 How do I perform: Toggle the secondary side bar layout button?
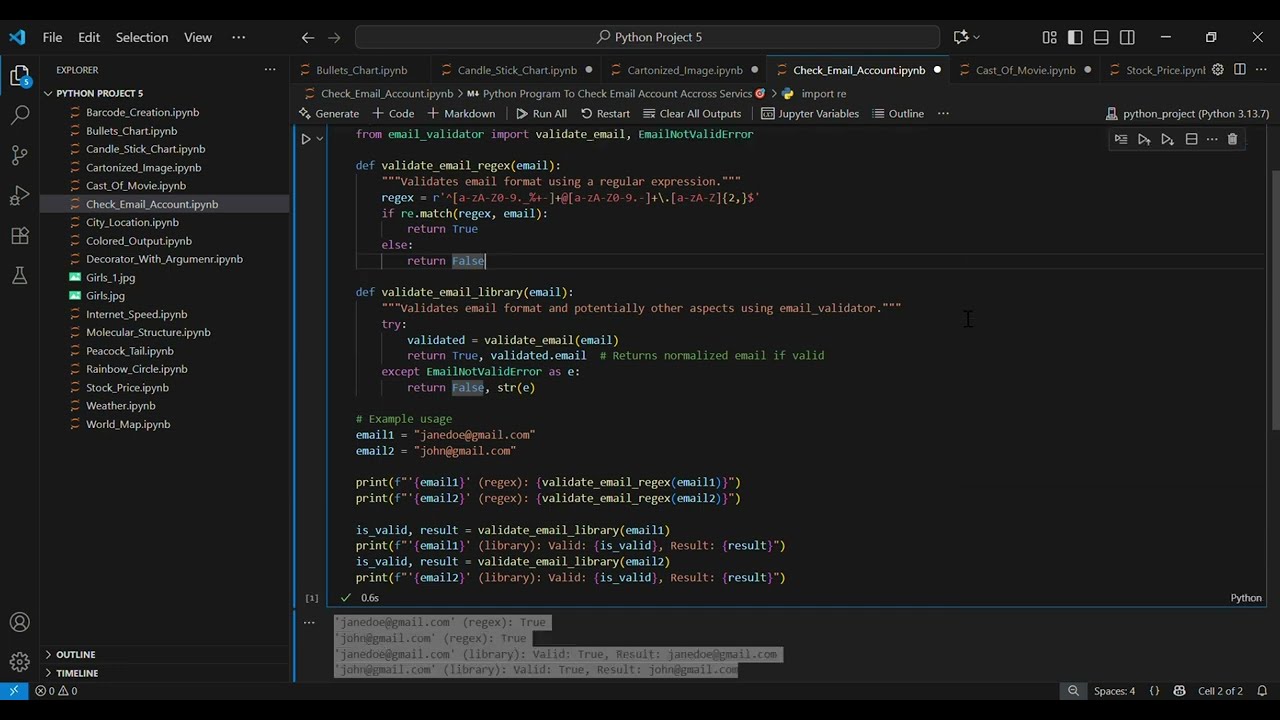[x=1127, y=37]
